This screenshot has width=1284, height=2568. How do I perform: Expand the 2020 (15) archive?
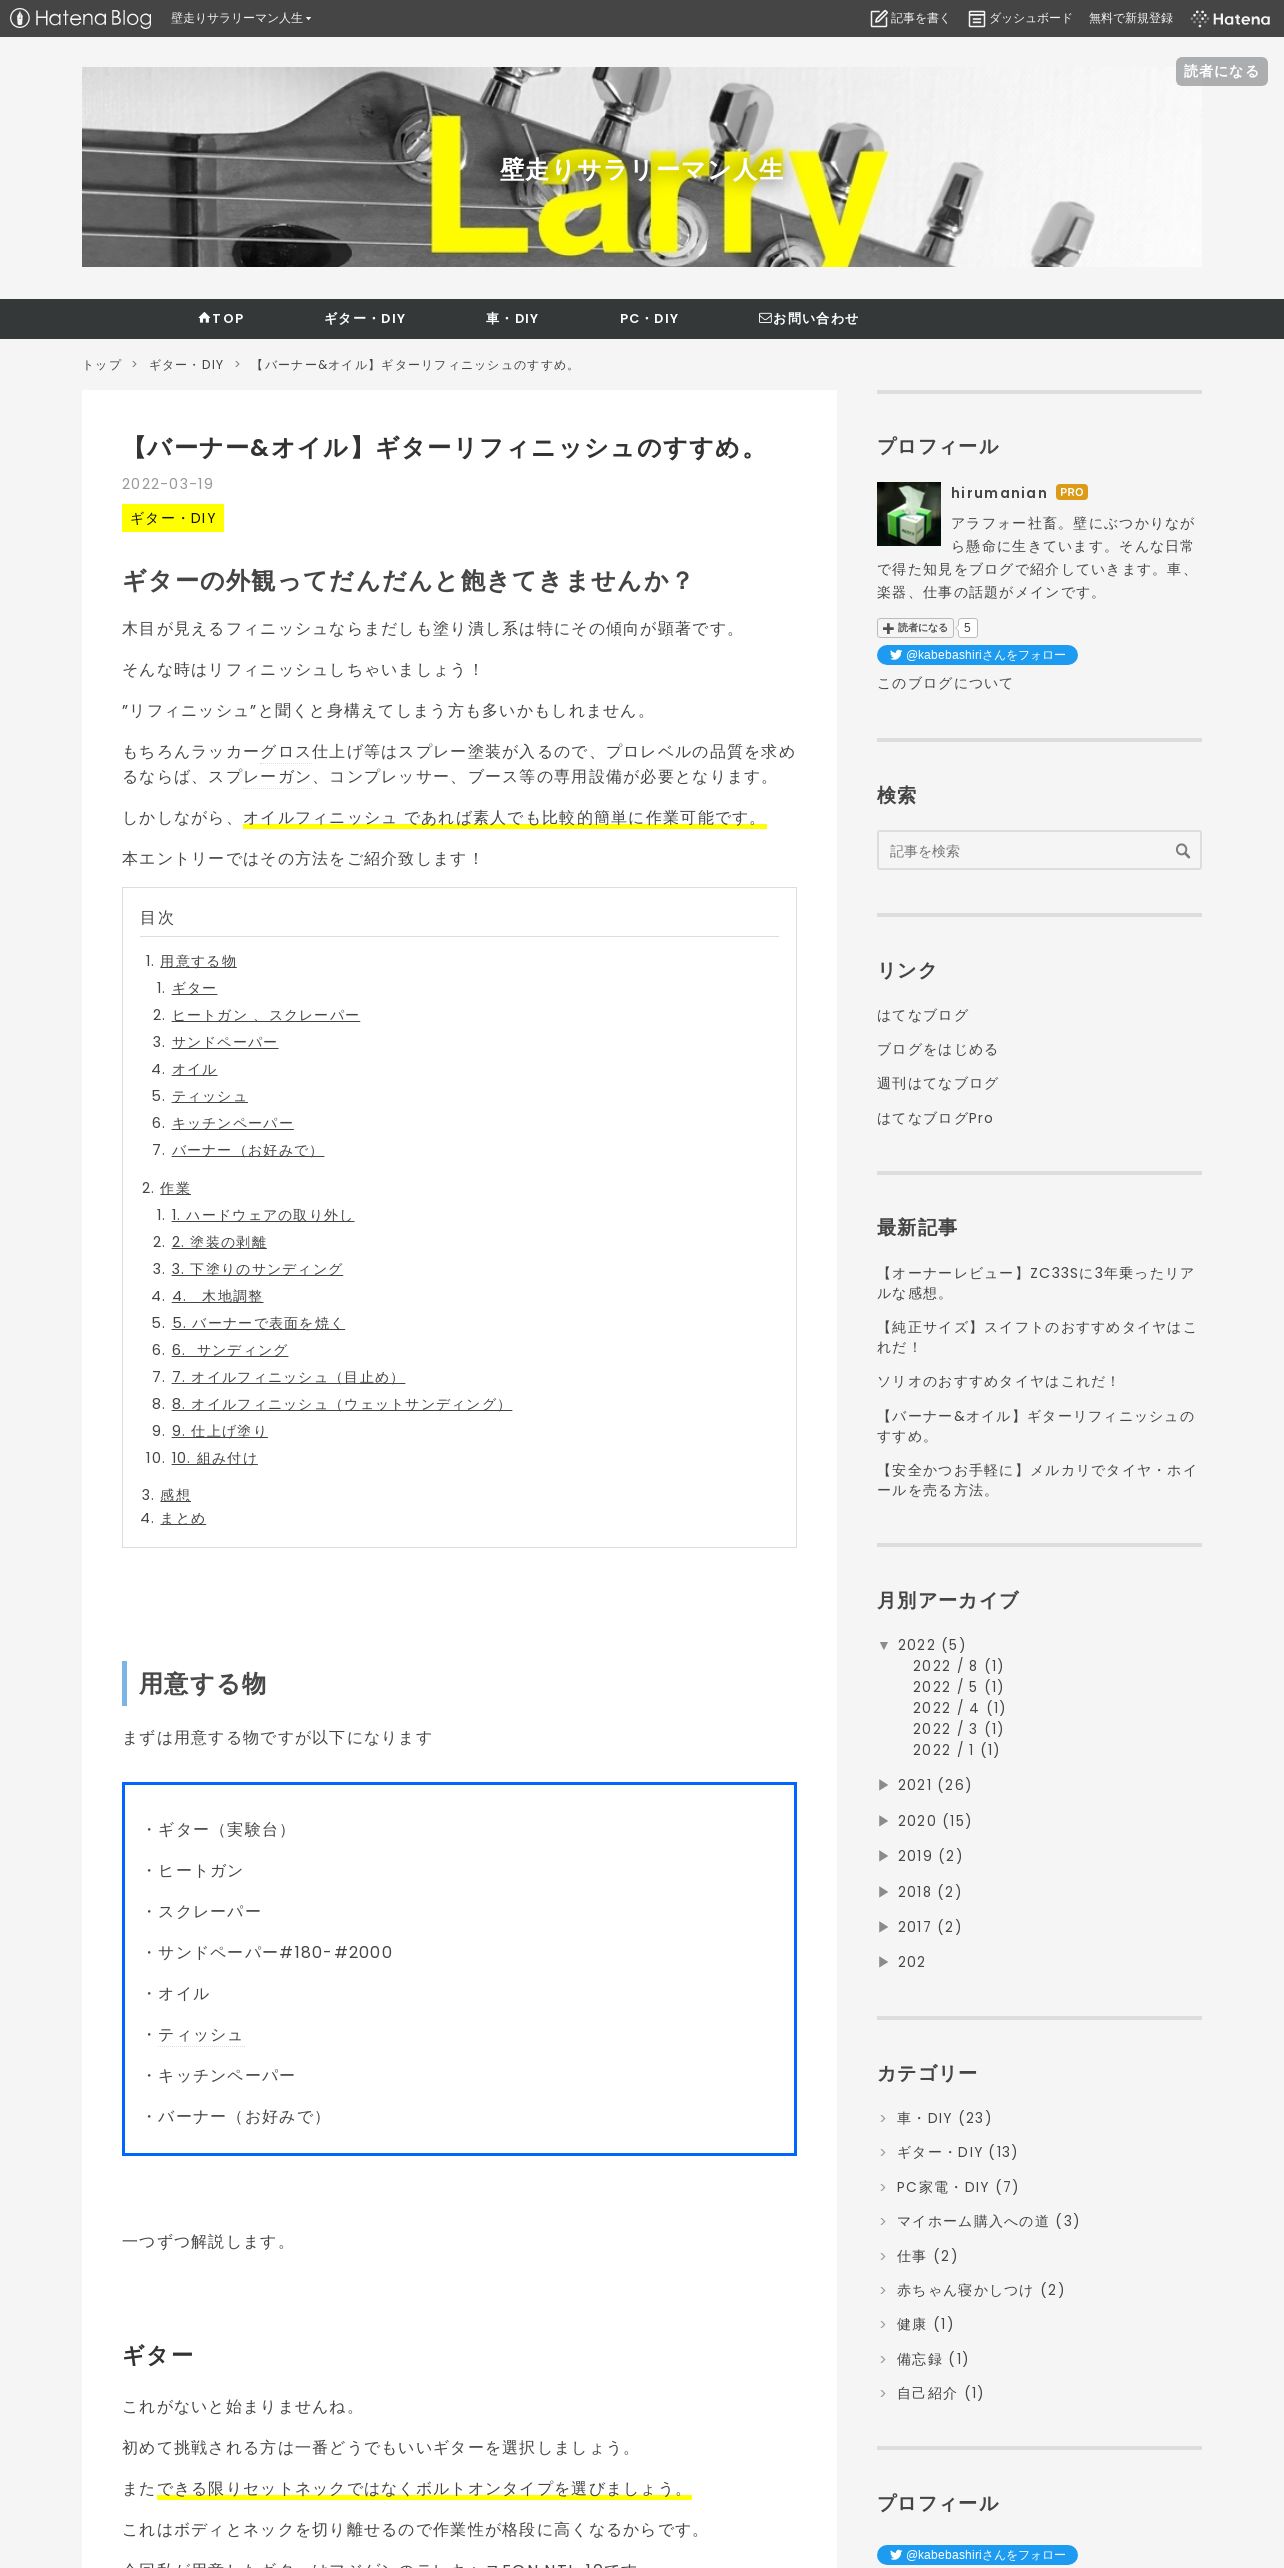884,1821
